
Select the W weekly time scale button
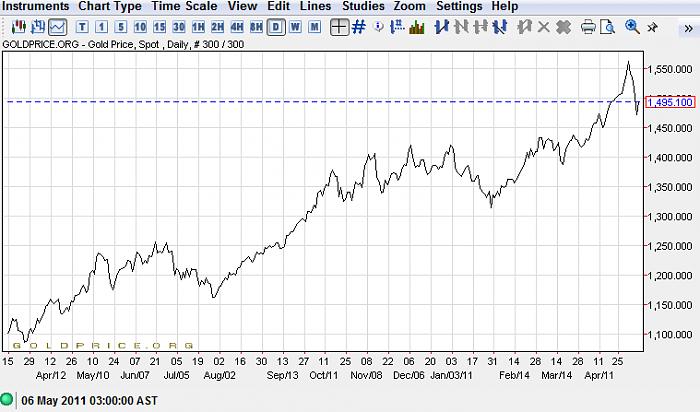click(x=296, y=27)
